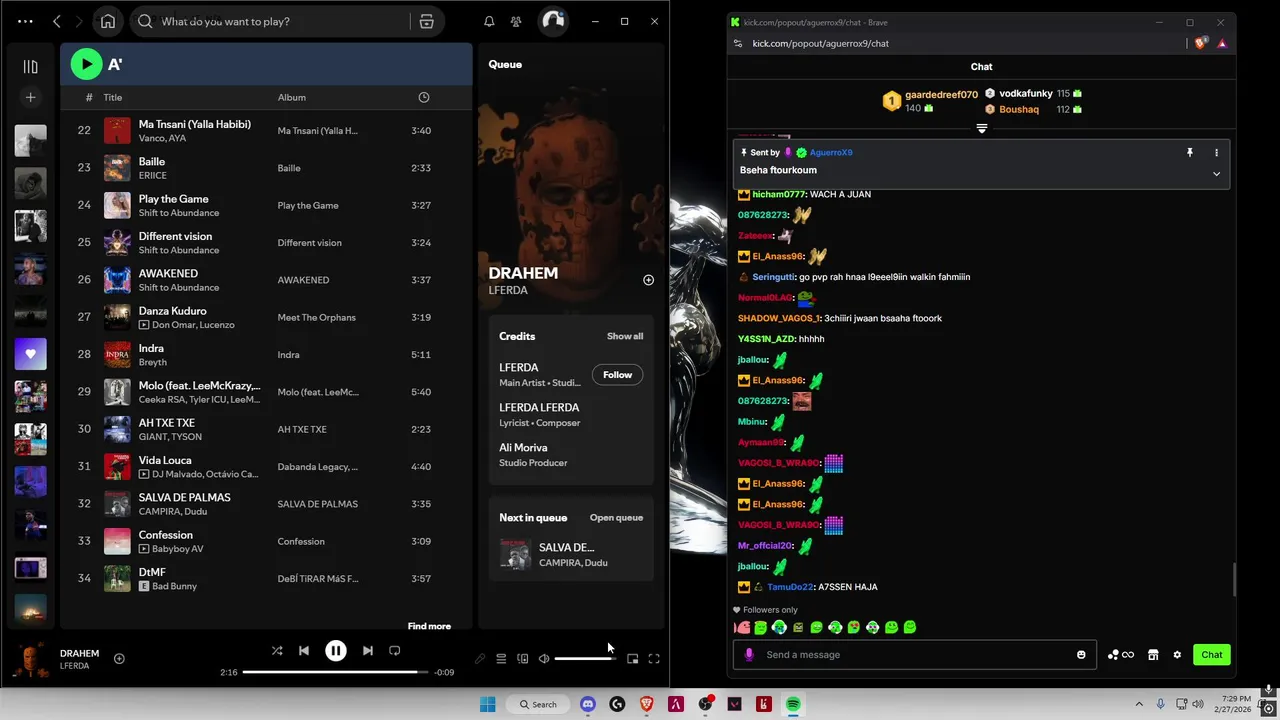Image resolution: width=1280 pixels, height=720 pixels.
Task: Toggle the Queue view icon in player bar
Action: coord(501,659)
